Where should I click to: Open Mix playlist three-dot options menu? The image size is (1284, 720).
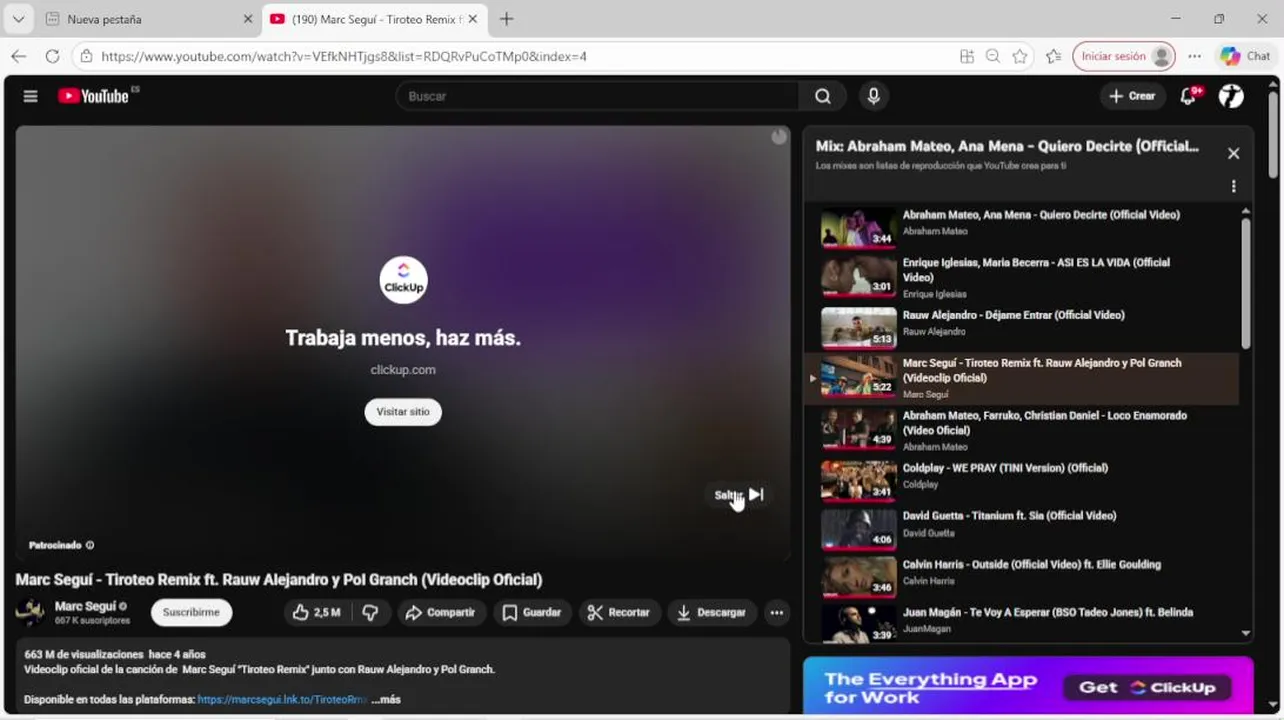(x=1233, y=186)
